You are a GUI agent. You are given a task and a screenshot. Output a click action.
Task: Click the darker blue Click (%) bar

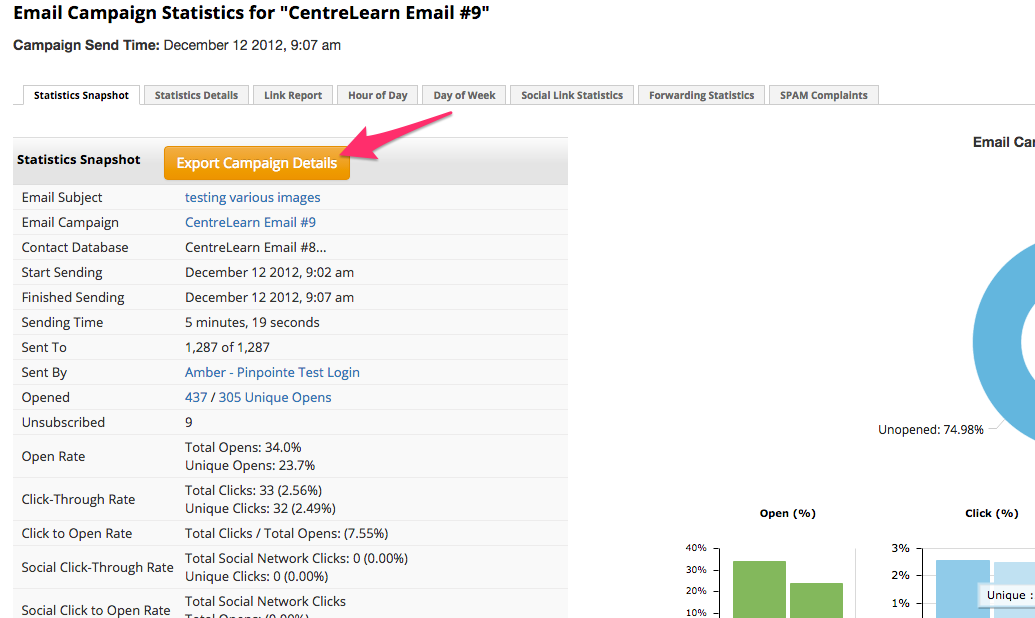tap(962, 589)
